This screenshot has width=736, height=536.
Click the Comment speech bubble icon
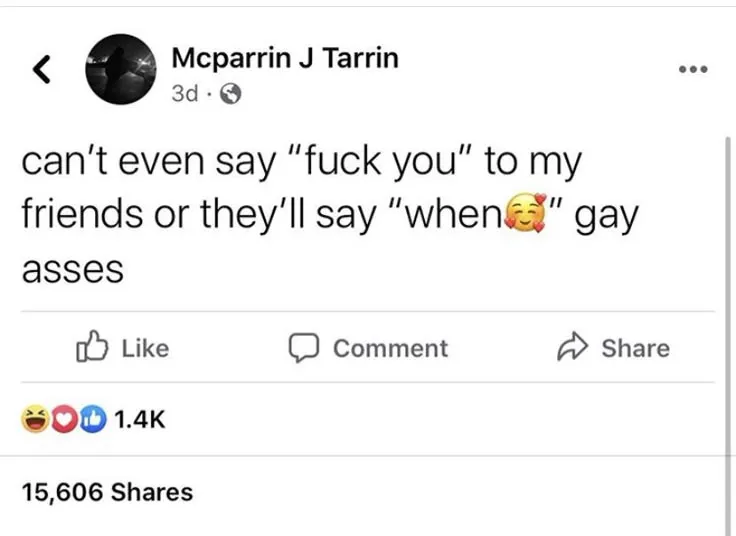(304, 348)
